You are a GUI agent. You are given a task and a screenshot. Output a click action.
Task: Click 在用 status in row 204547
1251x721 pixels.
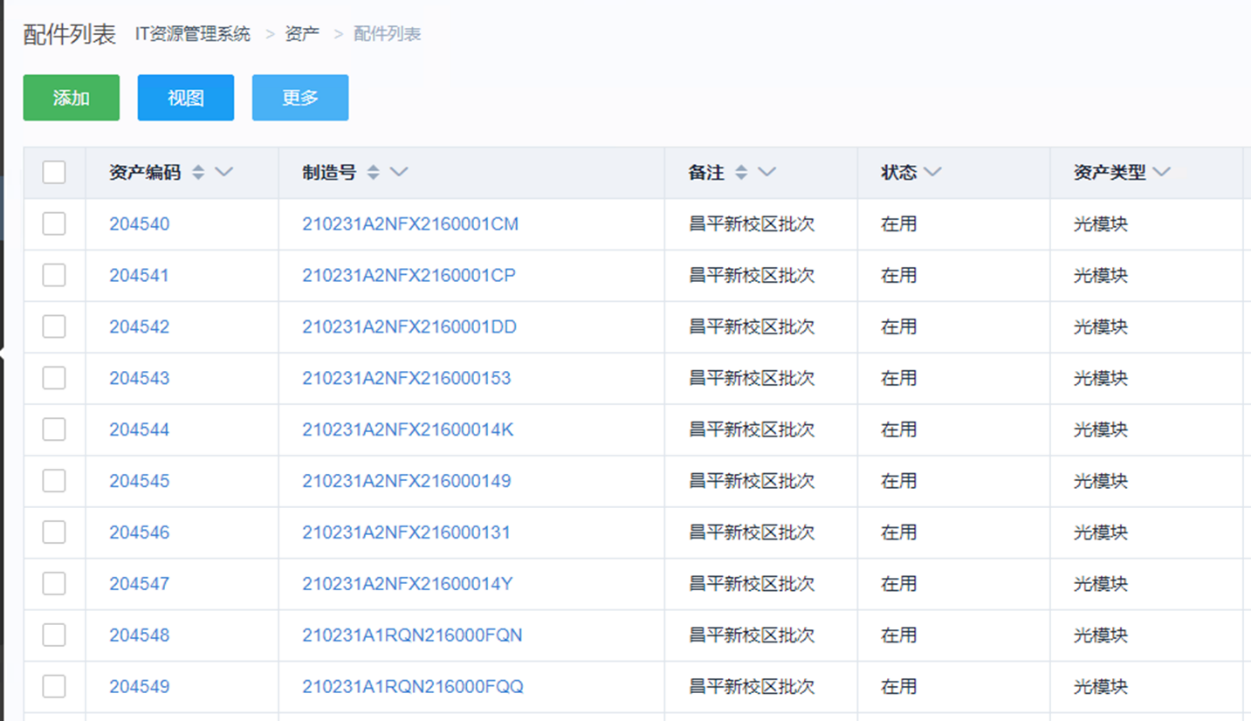(899, 583)
